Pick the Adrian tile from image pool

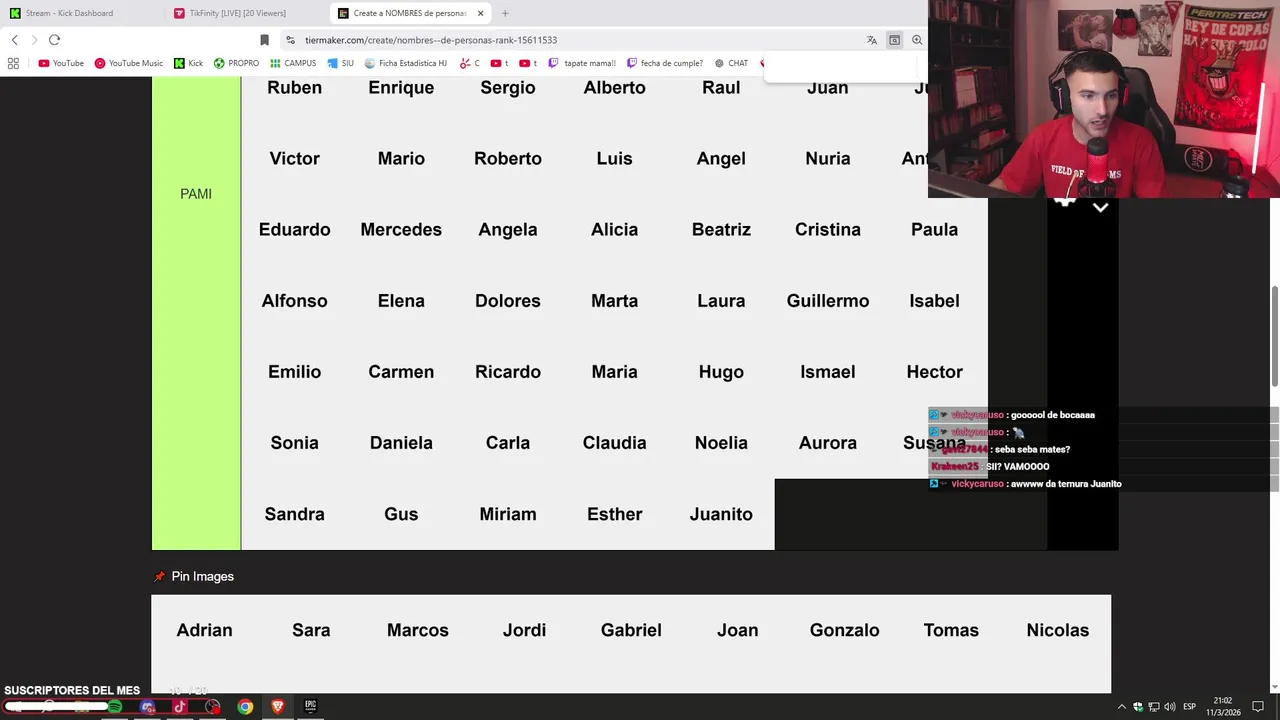[x=204, y=630]
